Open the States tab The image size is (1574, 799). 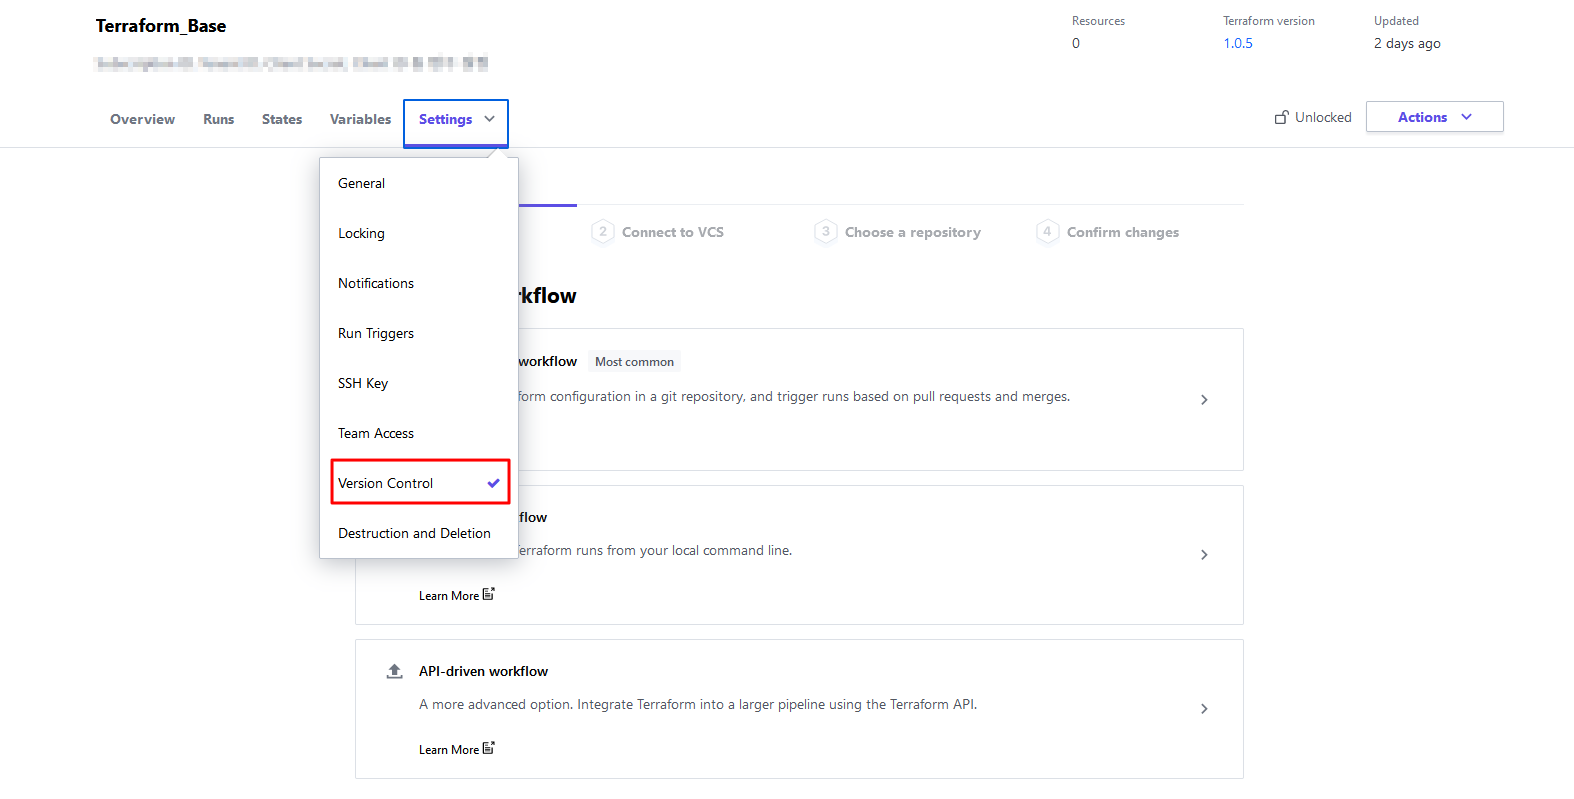(x=282, y=119)
